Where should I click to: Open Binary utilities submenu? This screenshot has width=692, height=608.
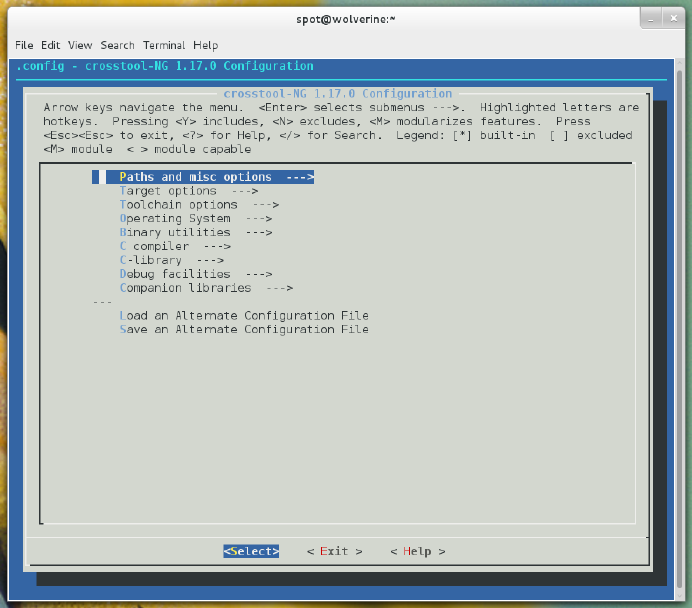pos(196,232)
